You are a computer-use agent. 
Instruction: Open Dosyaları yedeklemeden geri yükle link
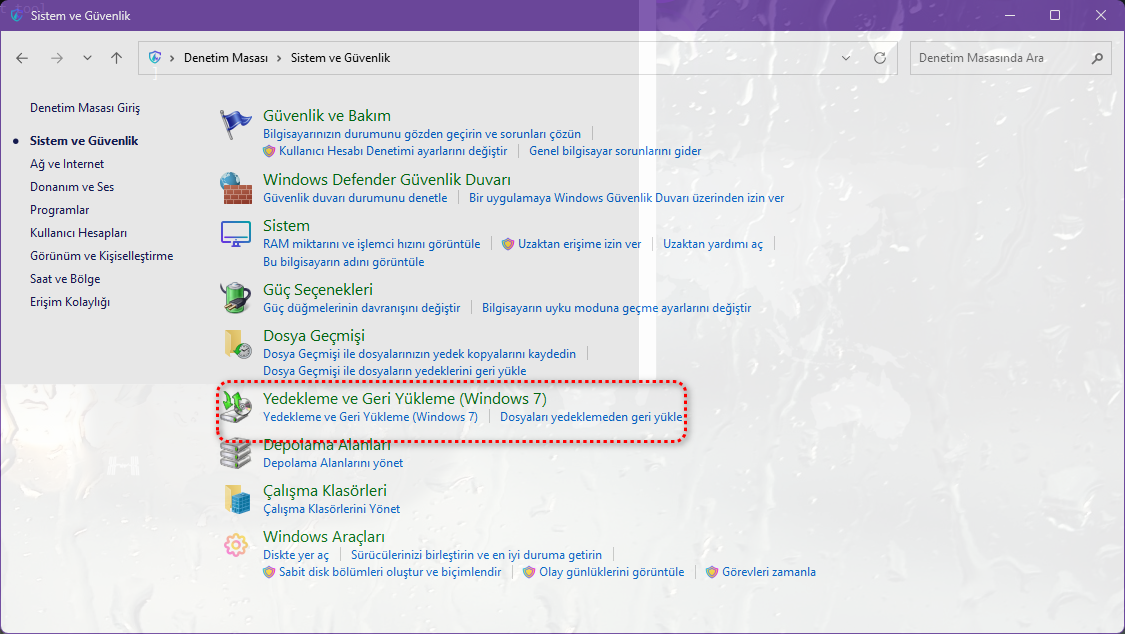point(591,417)
